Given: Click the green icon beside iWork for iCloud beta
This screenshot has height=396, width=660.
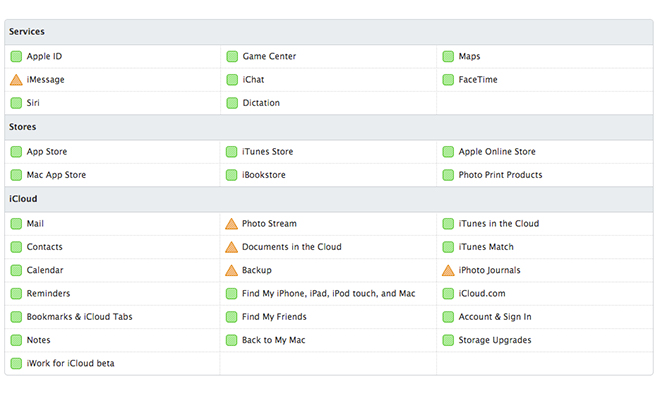Looking at the screenshot, I should click(x=16, y=363).
